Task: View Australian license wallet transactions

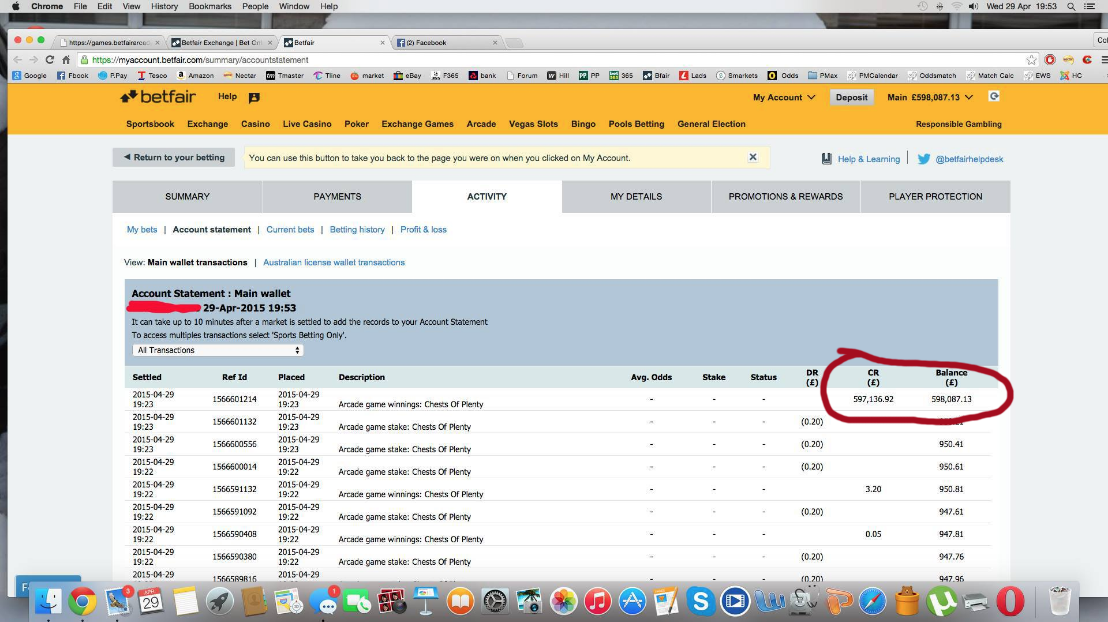Action: coord(334,262)
